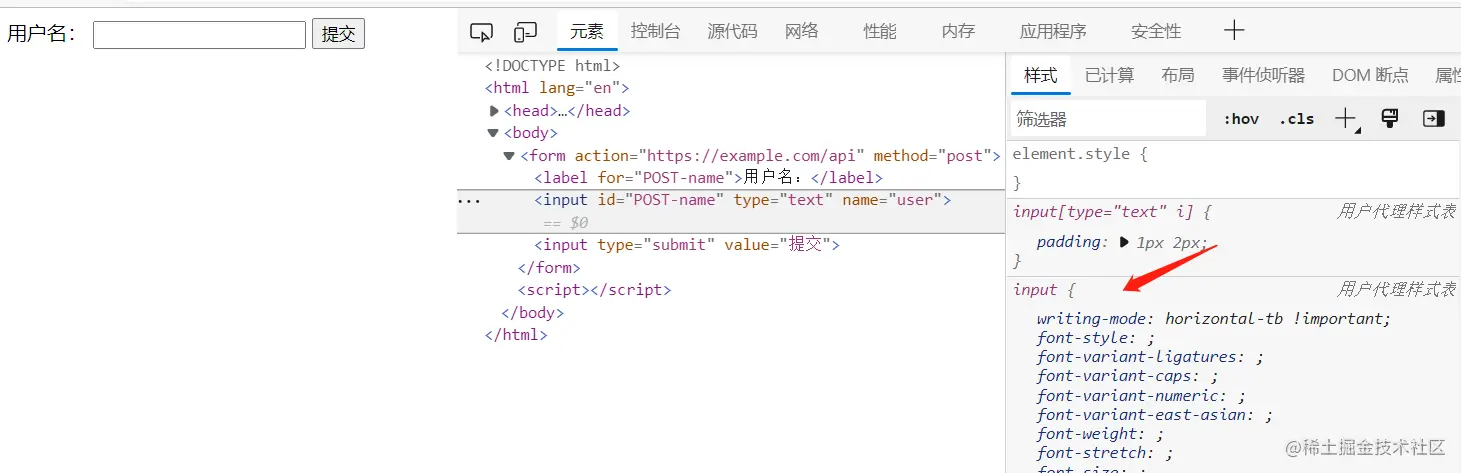
Task: Switch to the DOM 断点 sub-tab
Action: tap(1370, 75)
